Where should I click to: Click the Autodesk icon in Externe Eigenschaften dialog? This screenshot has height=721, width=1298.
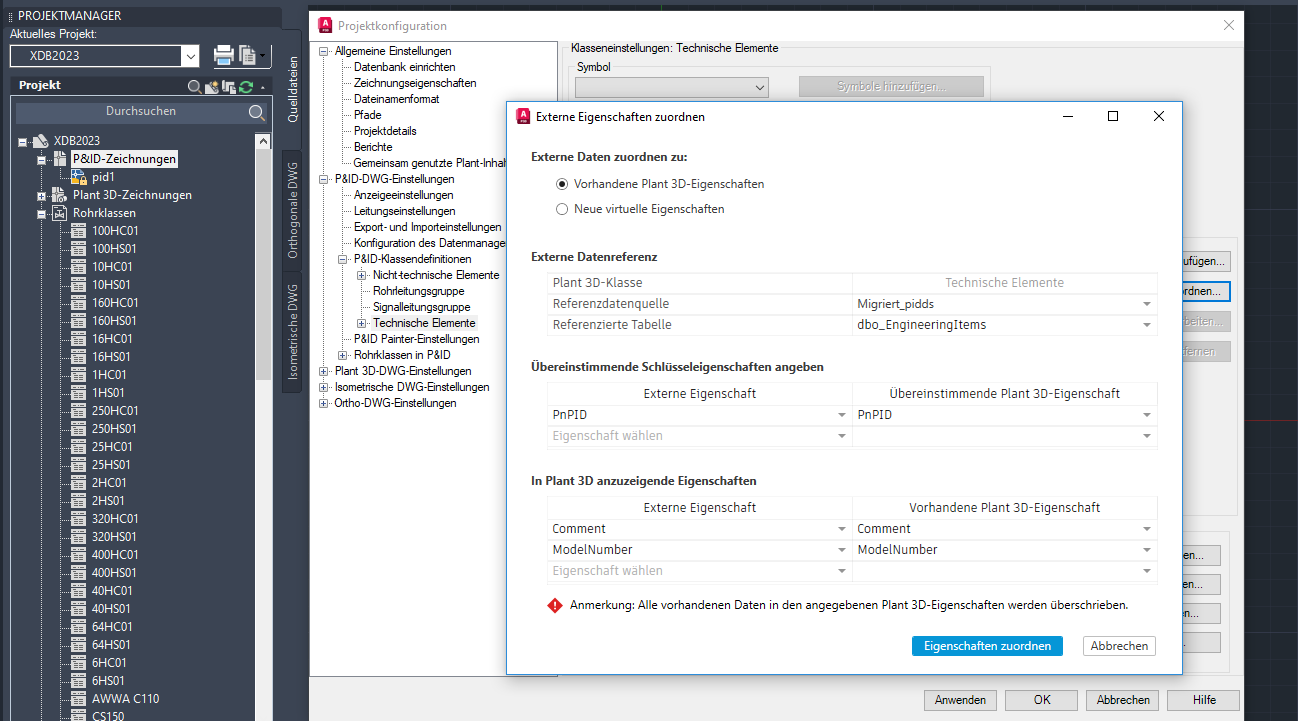pyautogui.click(x=522, y=116)
